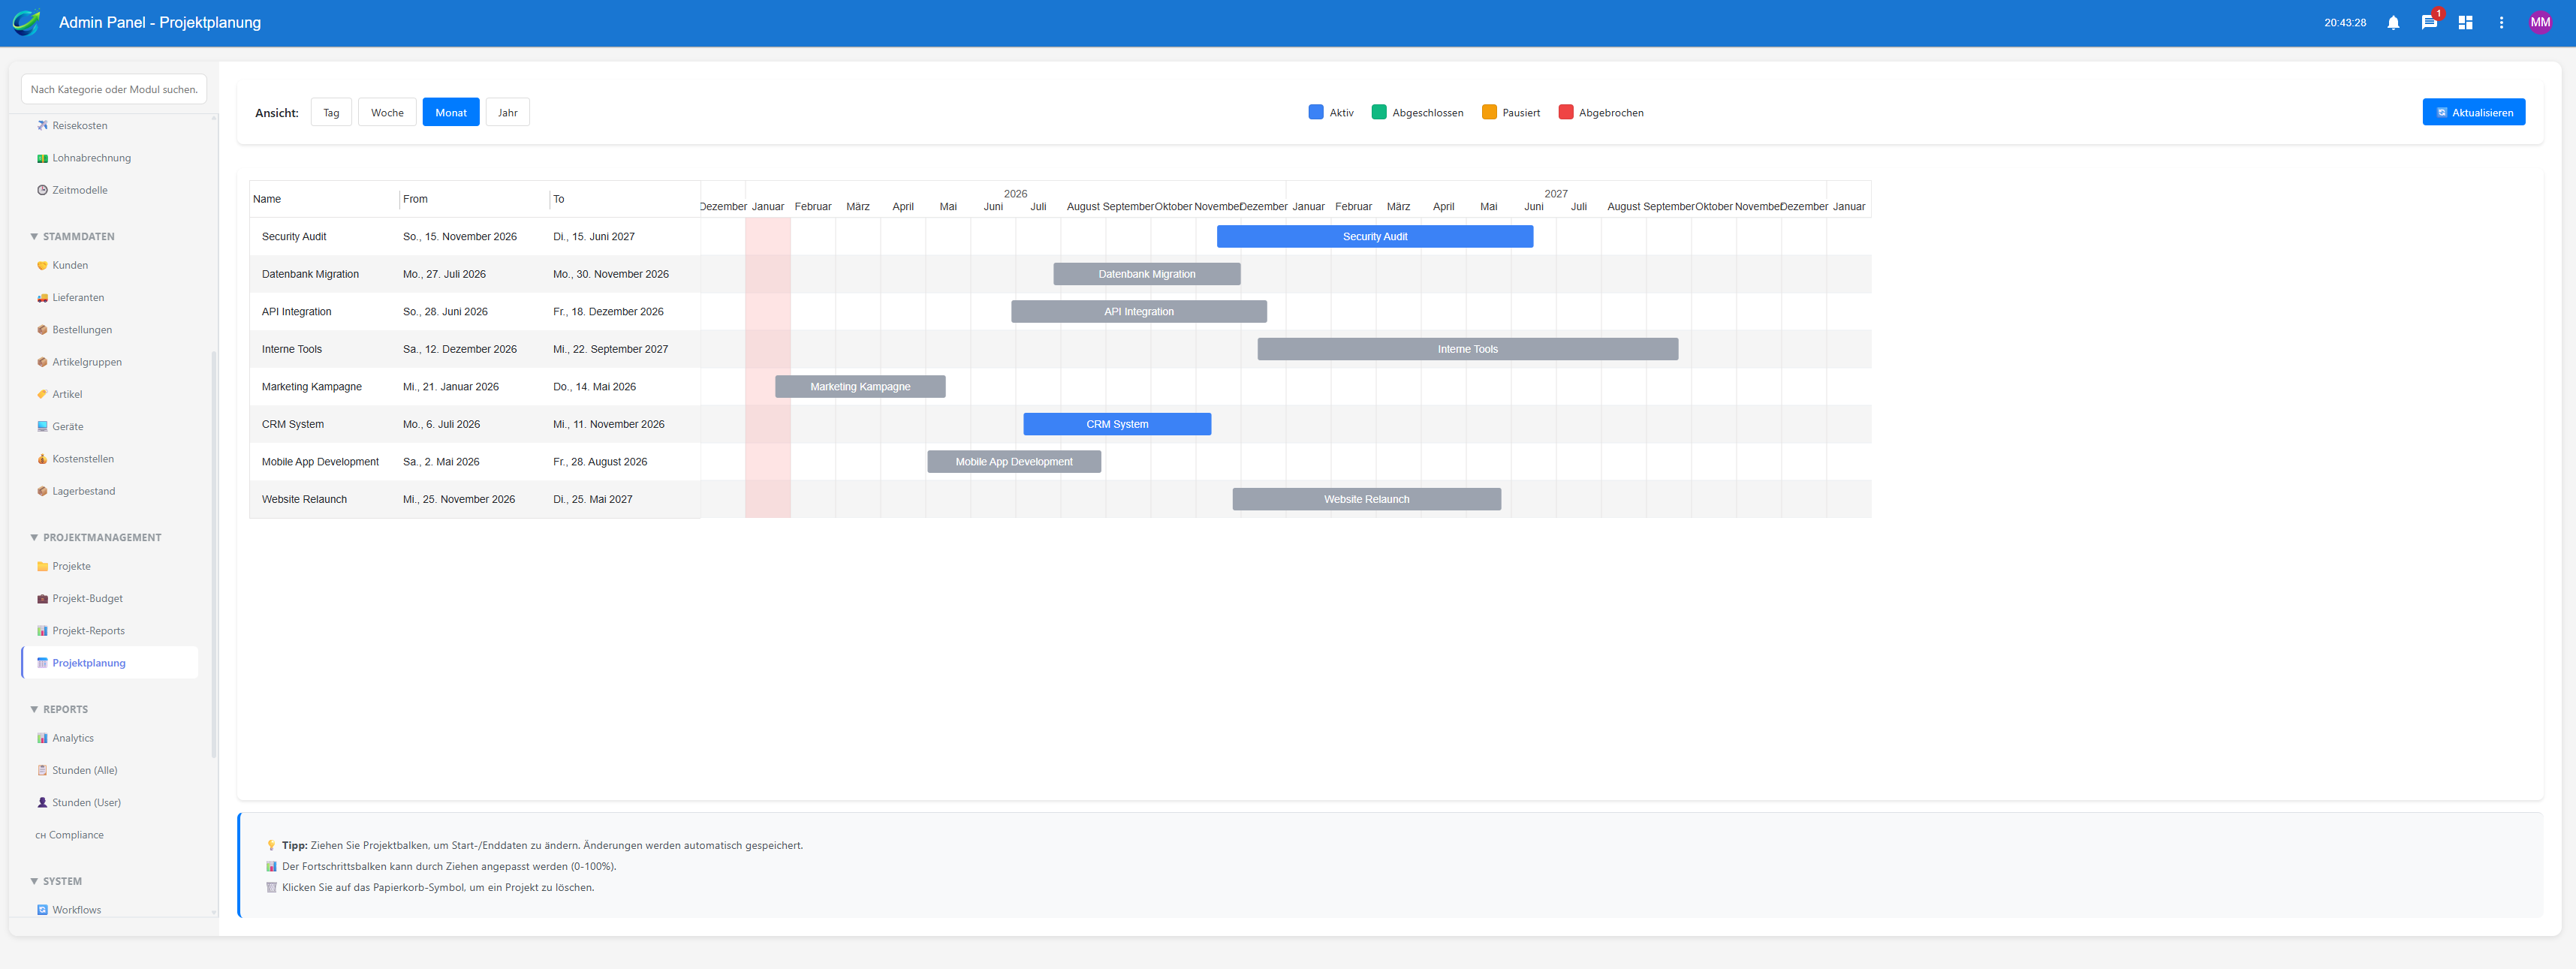Open the three-dot overflow menu in the header
Viewport: 2576px width, 969px height.
(2500, 22)
